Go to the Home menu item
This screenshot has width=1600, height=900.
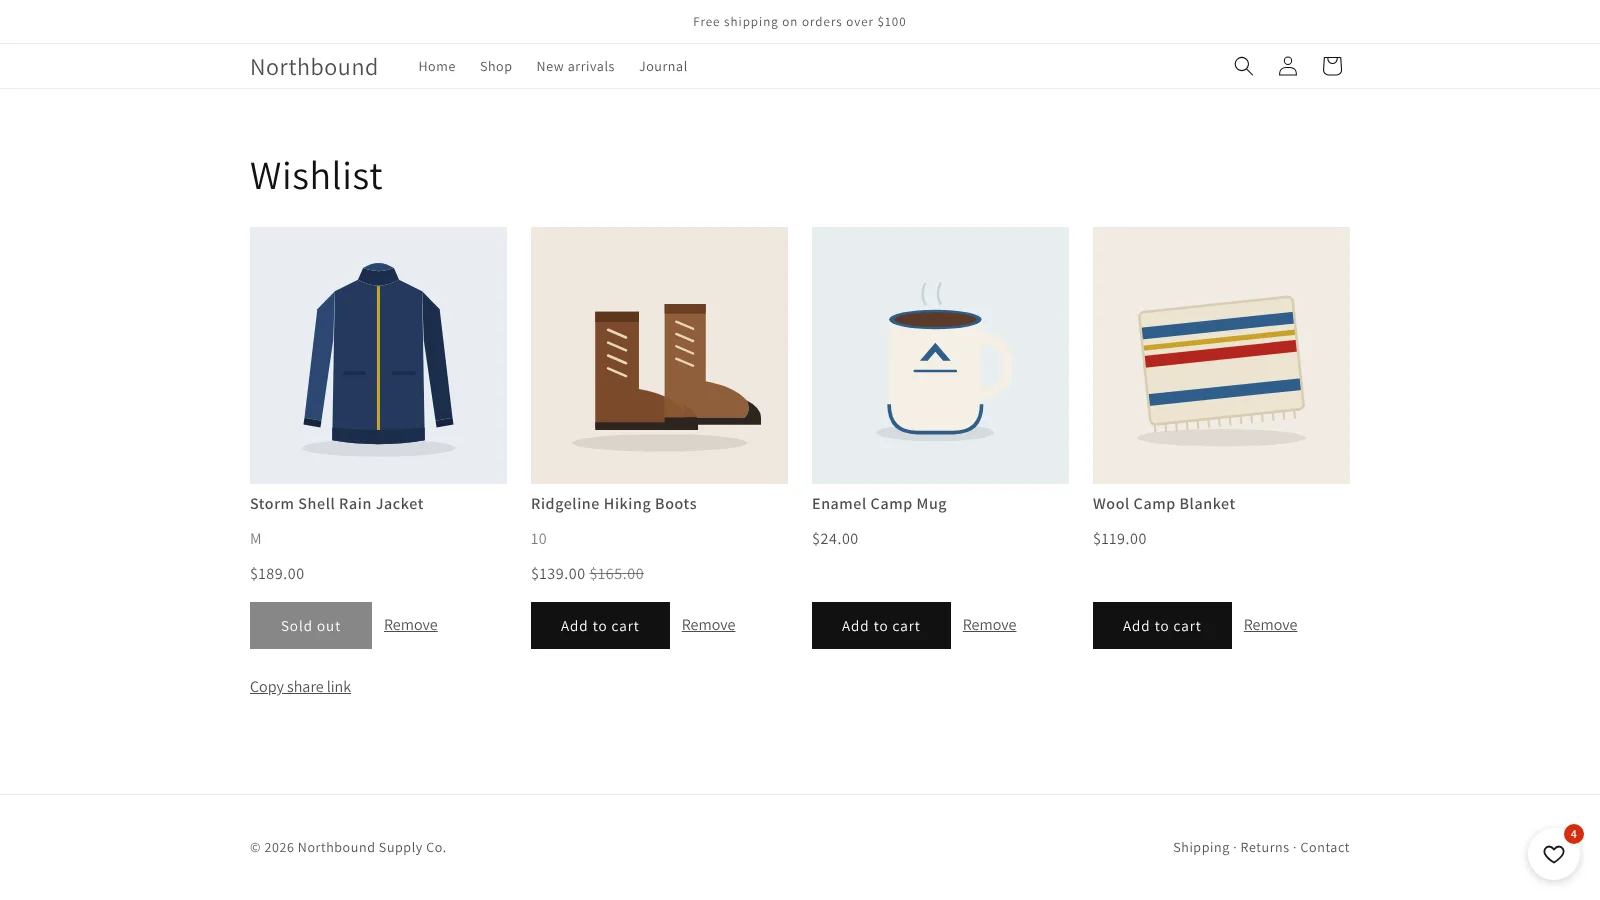437,67
